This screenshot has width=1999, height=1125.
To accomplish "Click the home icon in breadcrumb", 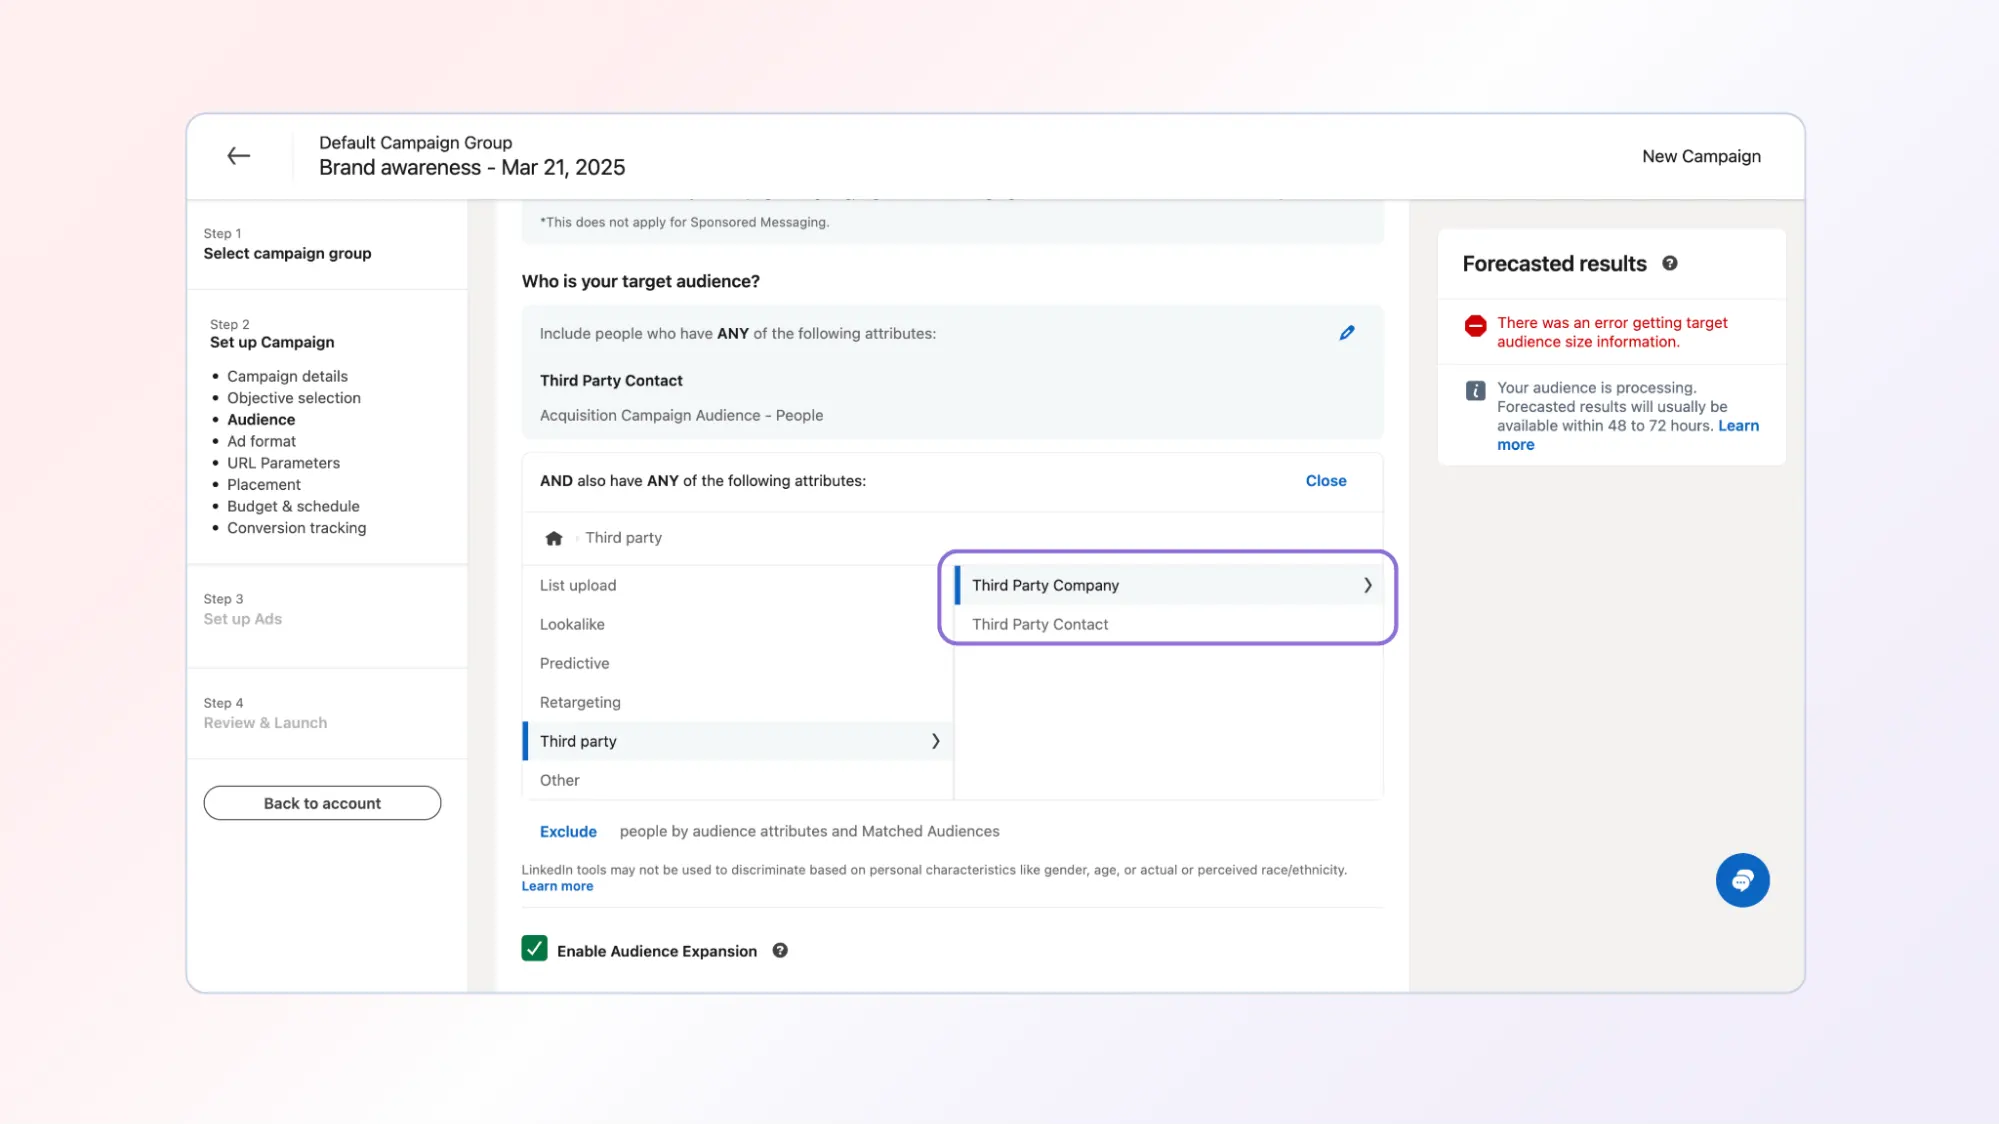I will [x=554, y=538].
